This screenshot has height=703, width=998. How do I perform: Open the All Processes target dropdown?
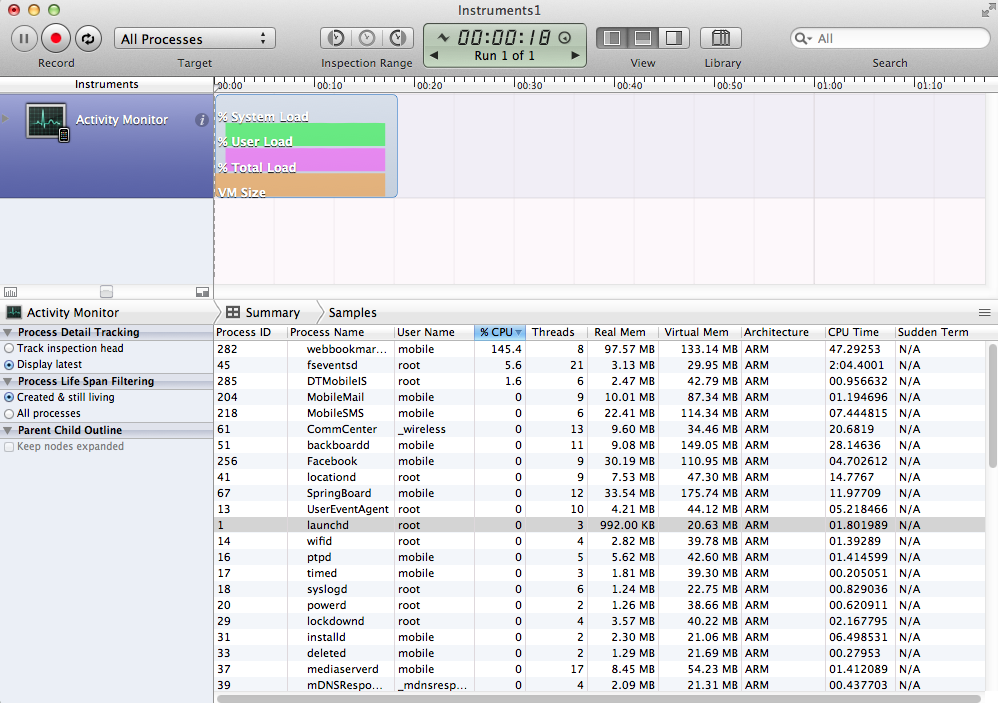click(x=194, y=39)
